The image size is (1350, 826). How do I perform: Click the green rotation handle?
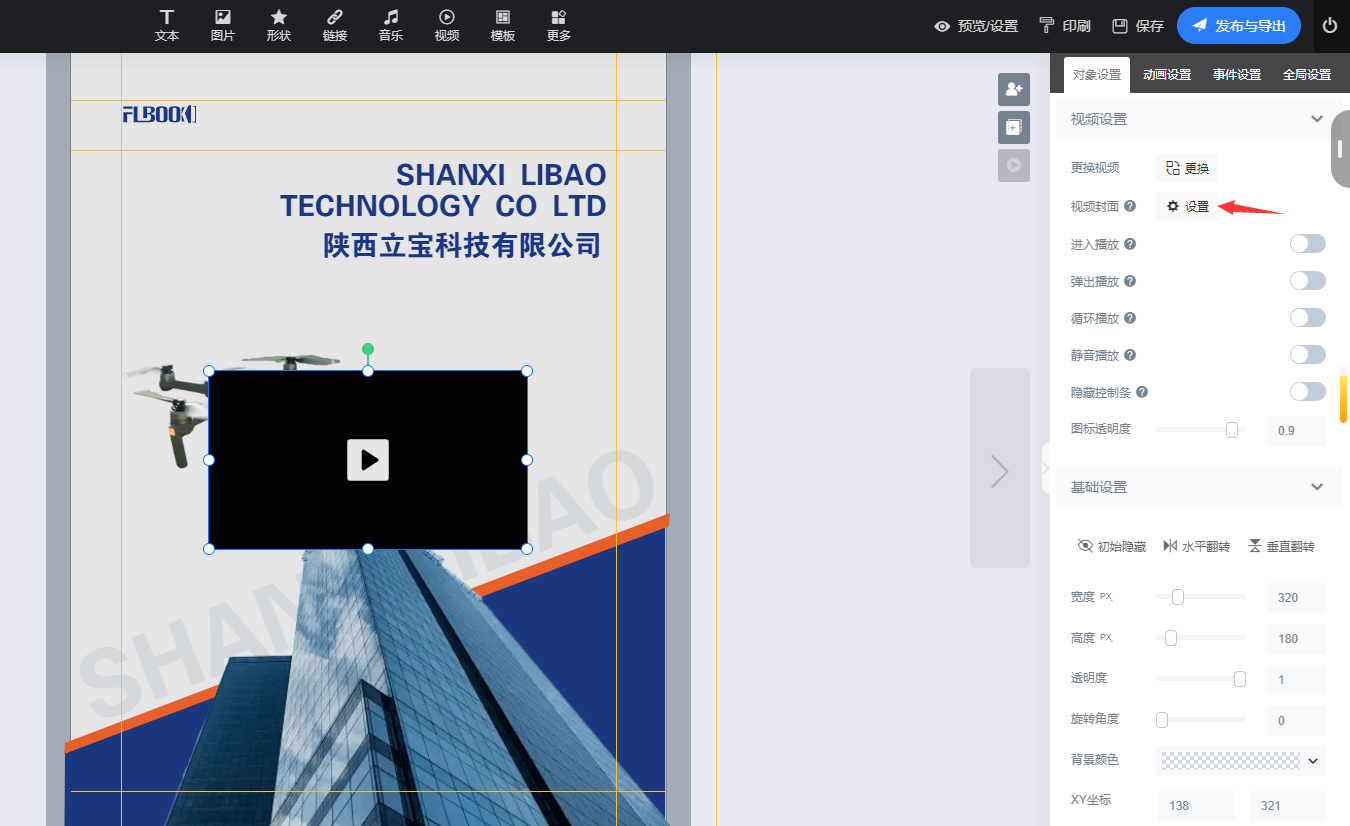tap(368, 349)
